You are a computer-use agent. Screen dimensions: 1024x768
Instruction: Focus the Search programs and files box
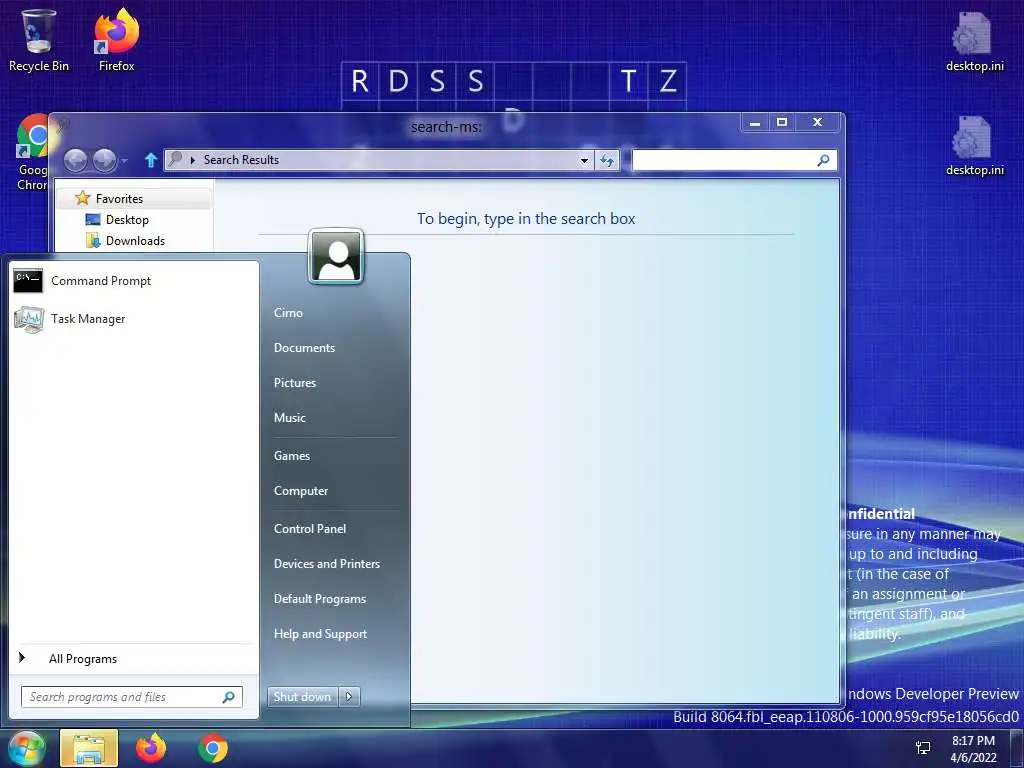tap(132, 697)
